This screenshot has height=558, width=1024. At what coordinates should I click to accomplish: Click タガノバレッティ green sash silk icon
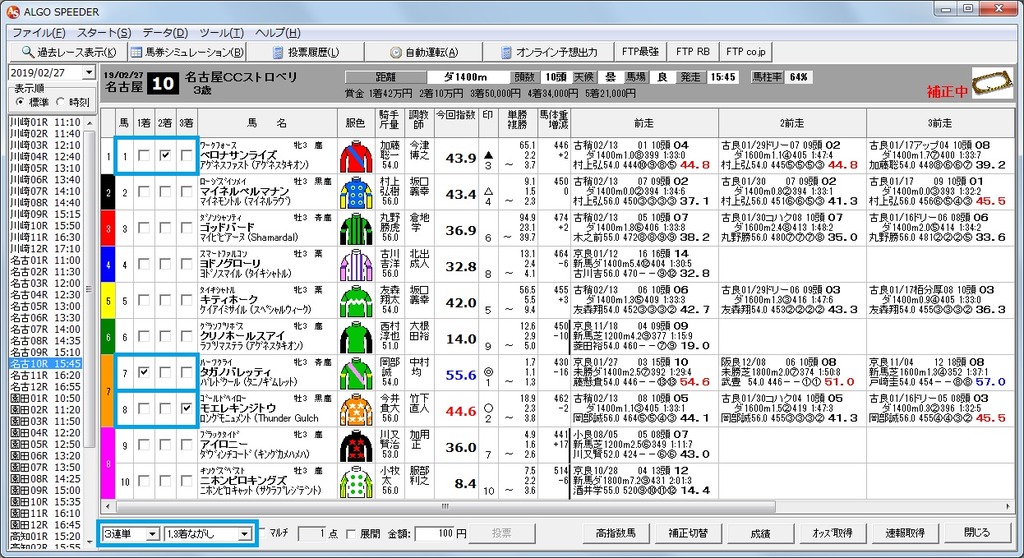(356, 373)
